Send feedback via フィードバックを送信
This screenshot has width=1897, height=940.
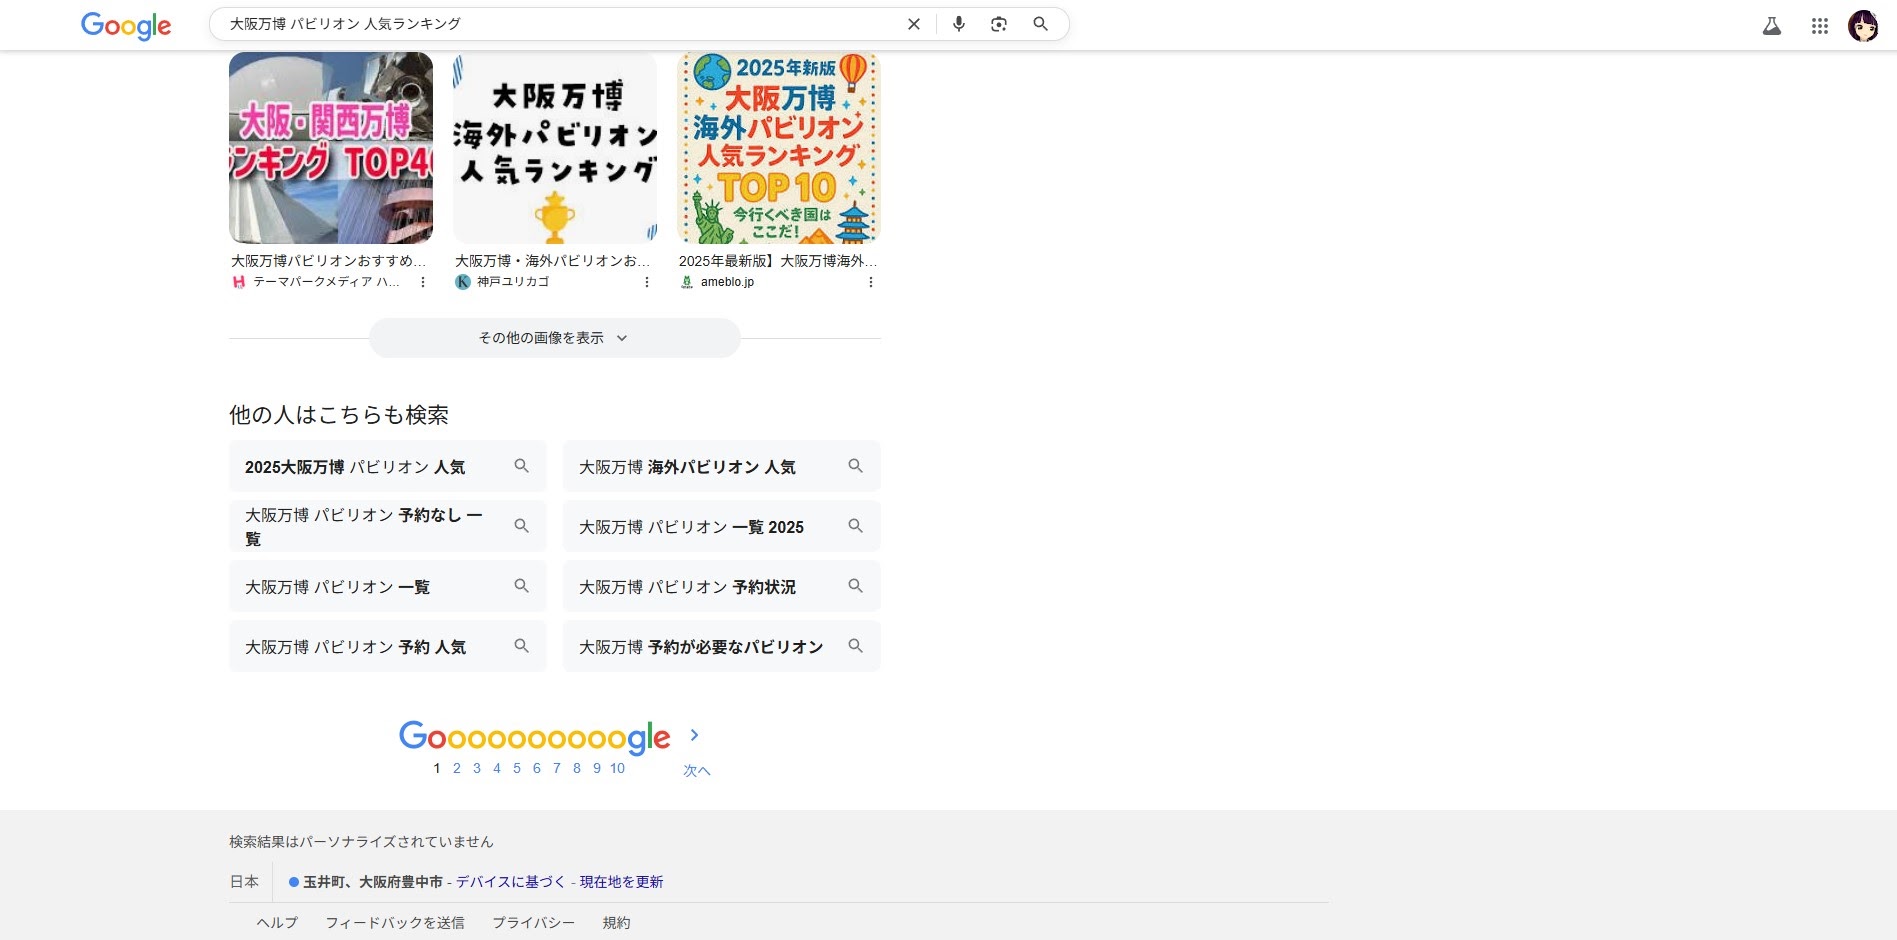point(396,922)
